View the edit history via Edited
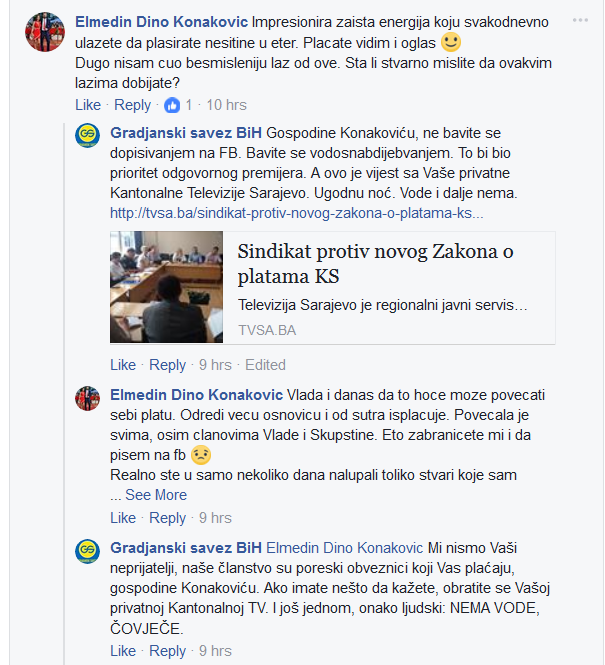605x665 pixels. 265,365
